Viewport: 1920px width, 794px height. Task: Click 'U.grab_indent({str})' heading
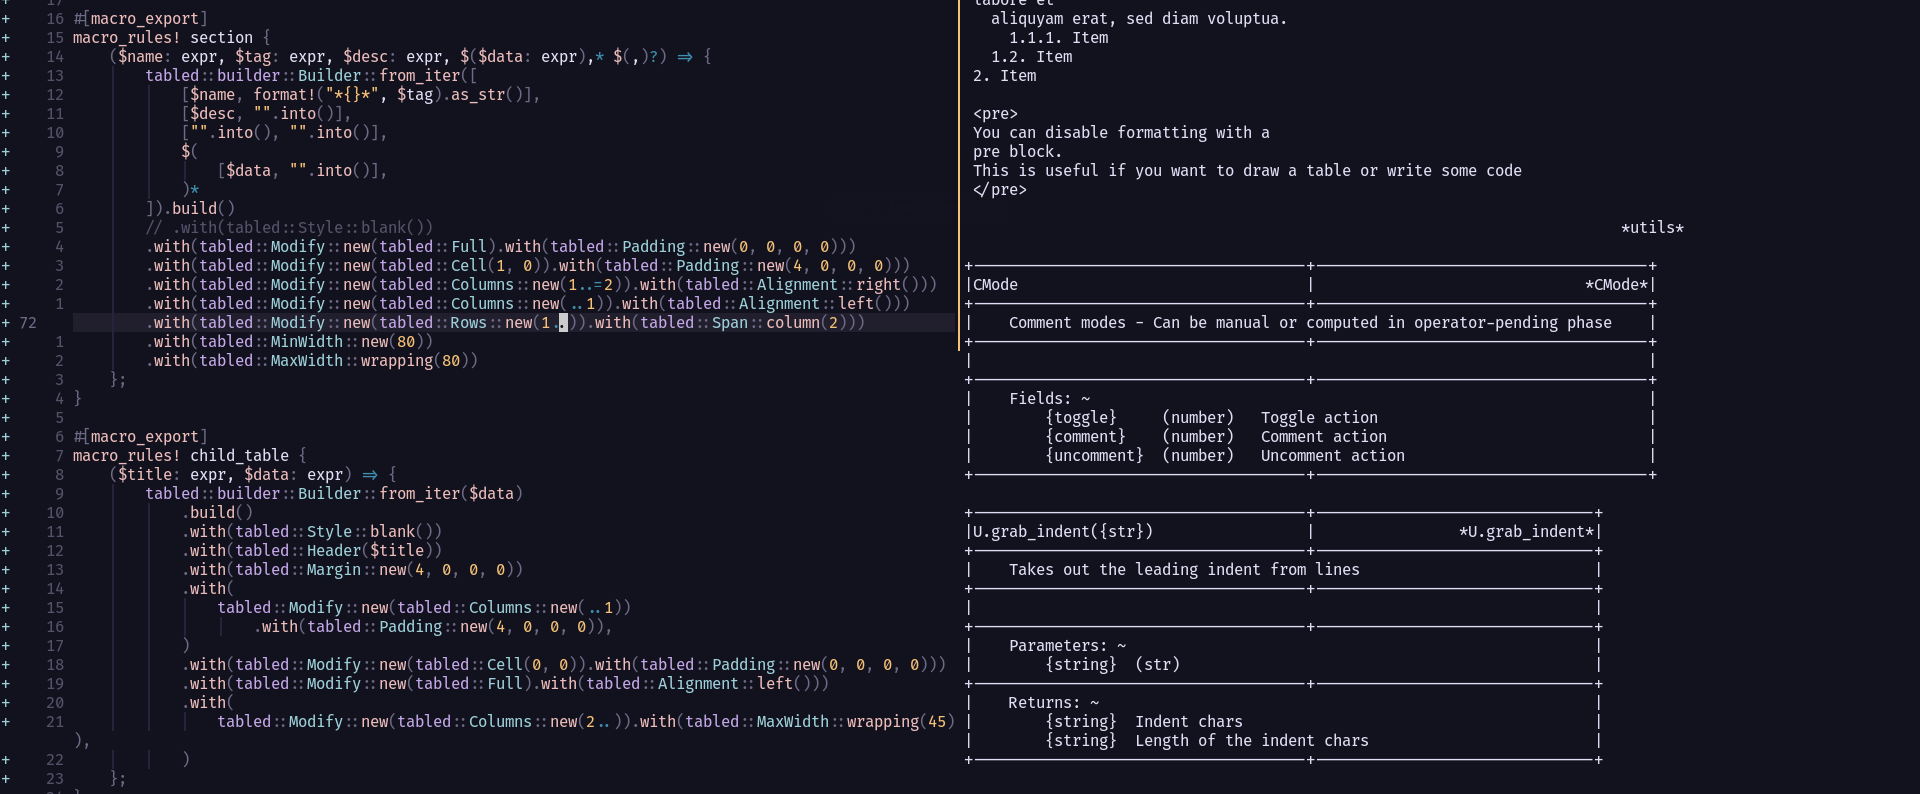click(1063, 532)
